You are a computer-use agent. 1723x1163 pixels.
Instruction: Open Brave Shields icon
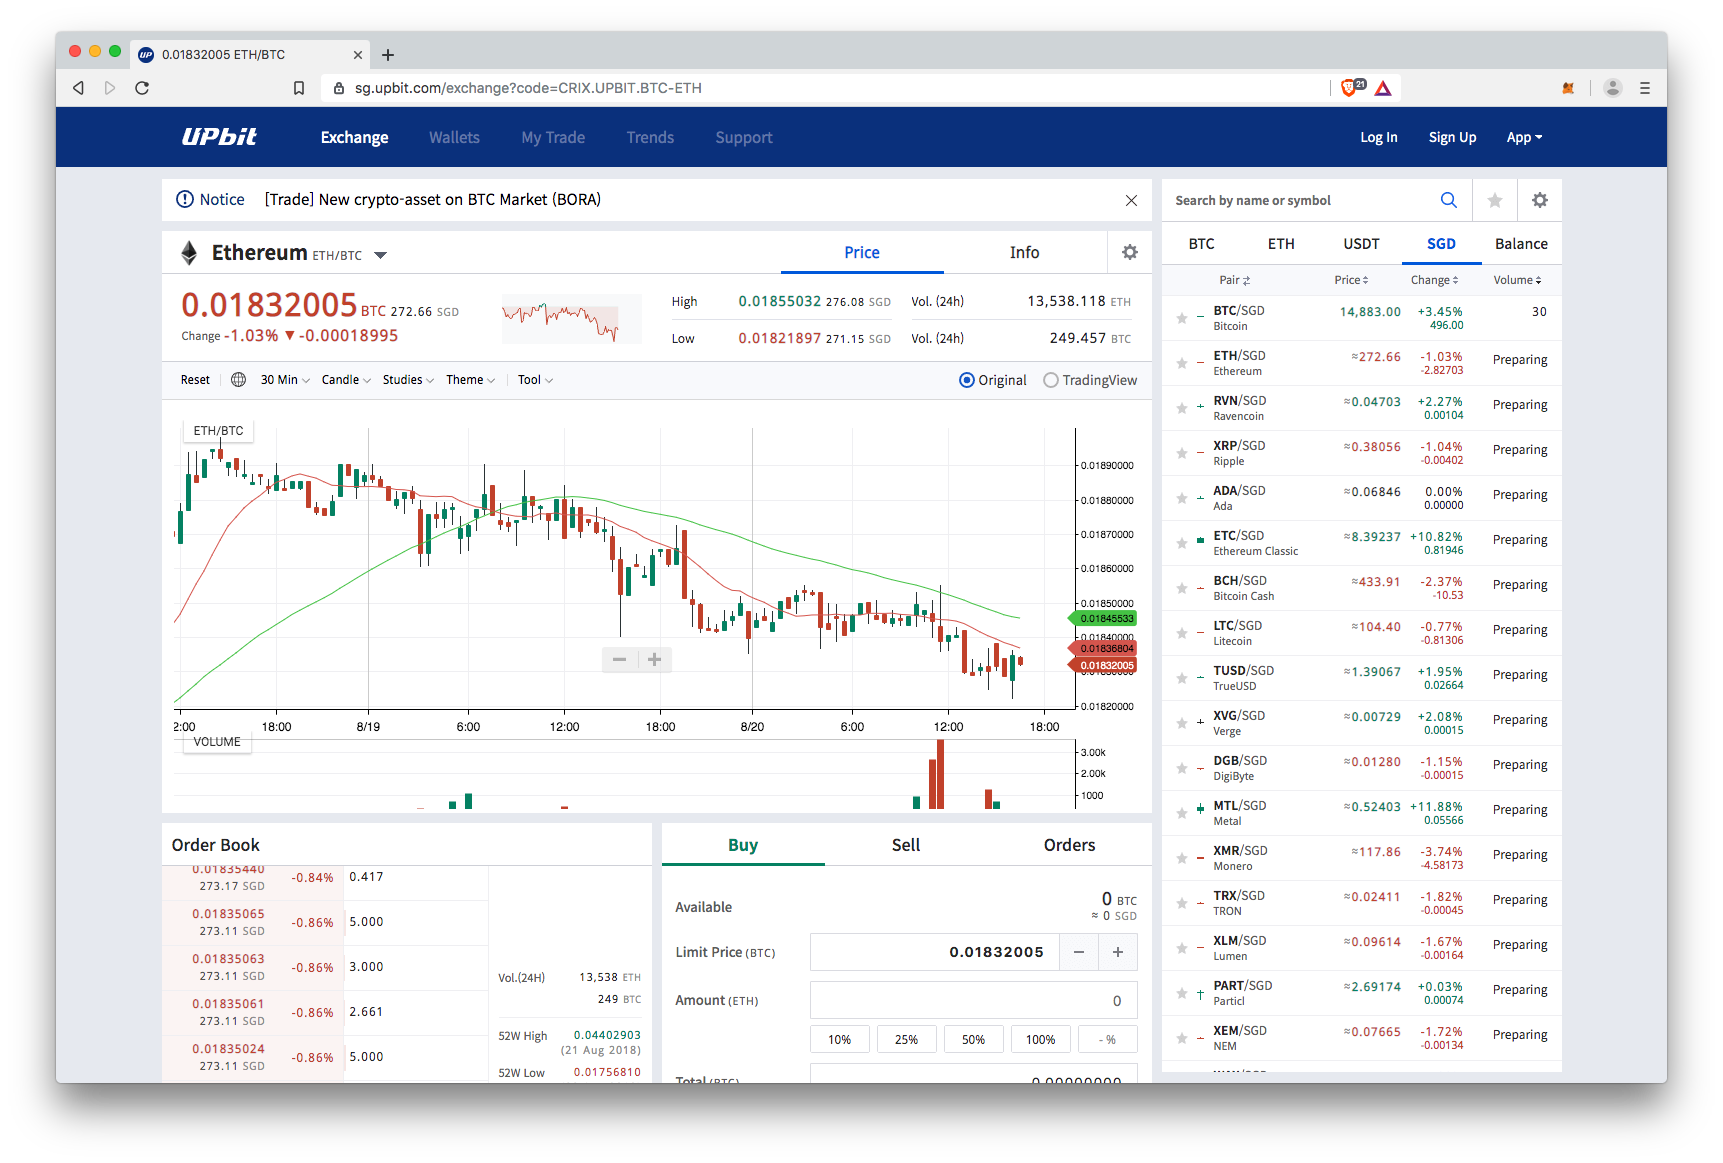click(x=1351, y=88)
